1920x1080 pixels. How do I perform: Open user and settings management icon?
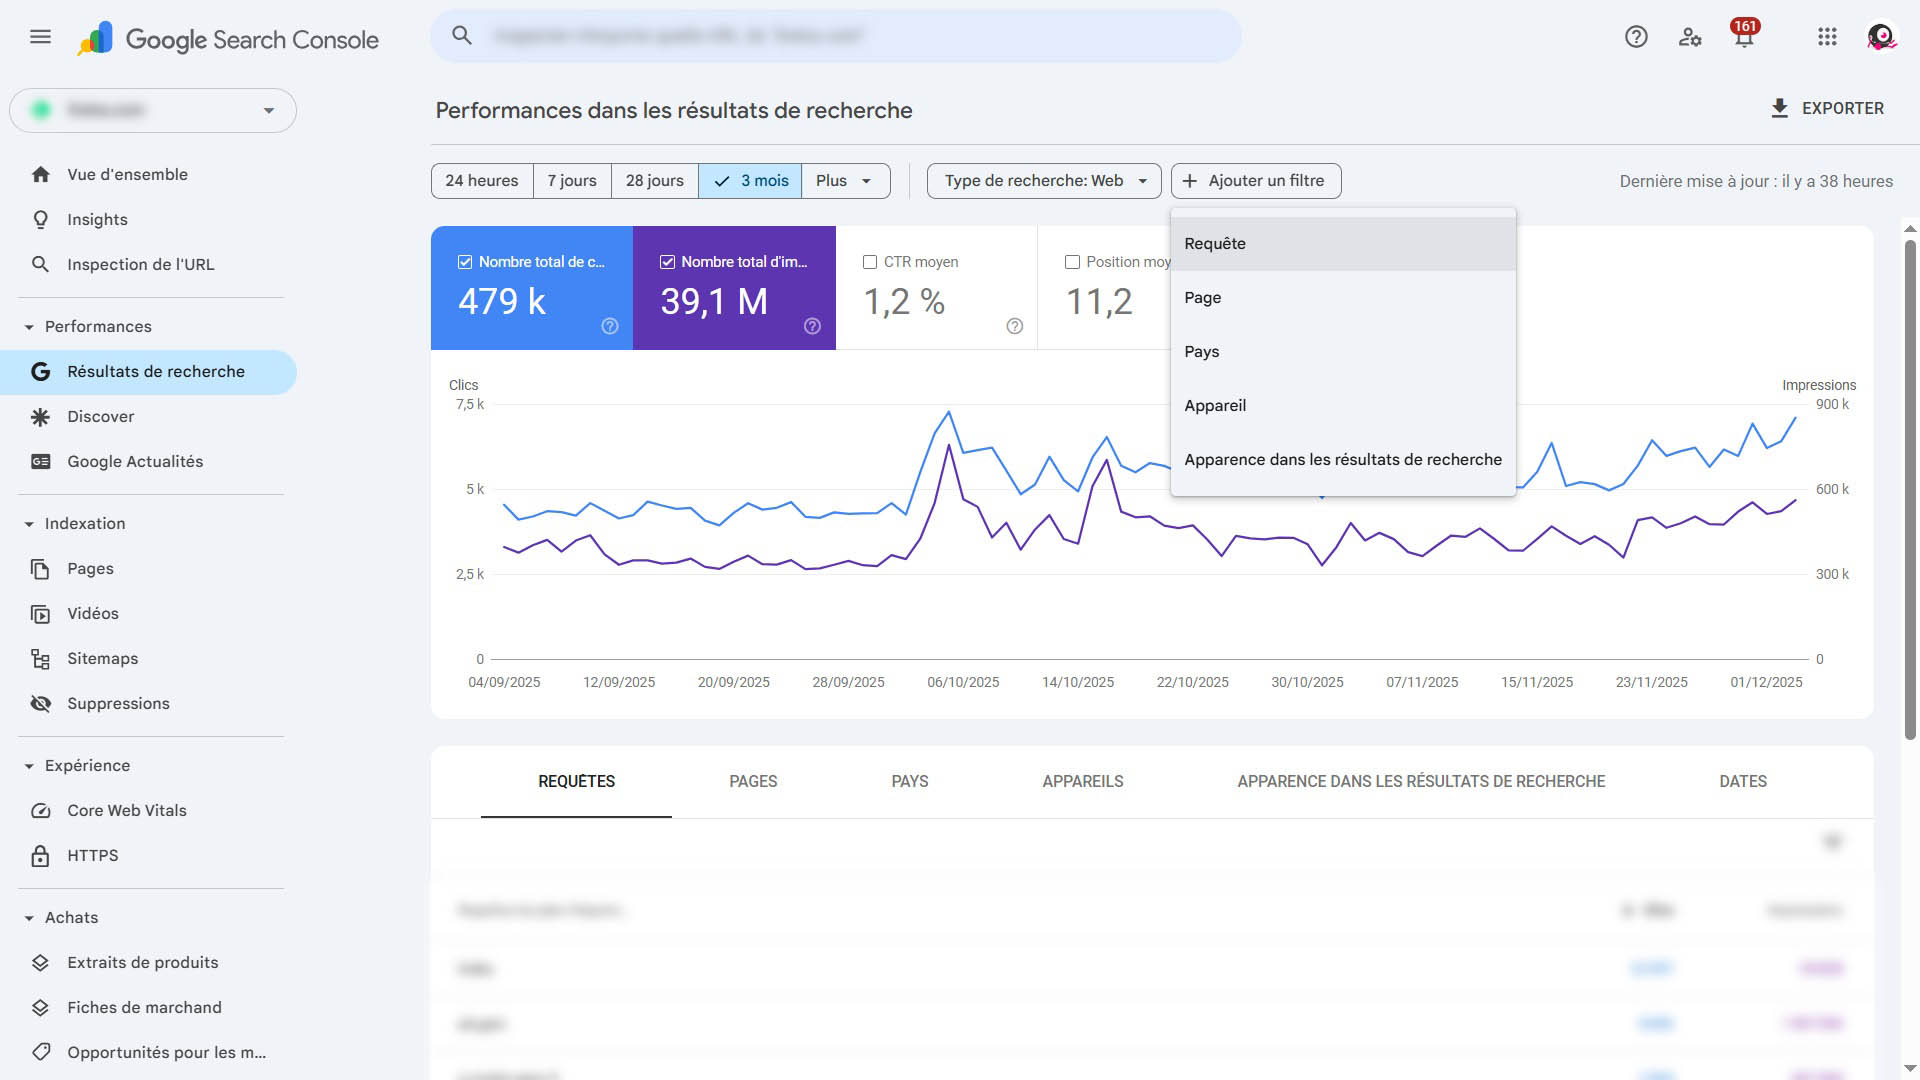[x=1690, y=37]
